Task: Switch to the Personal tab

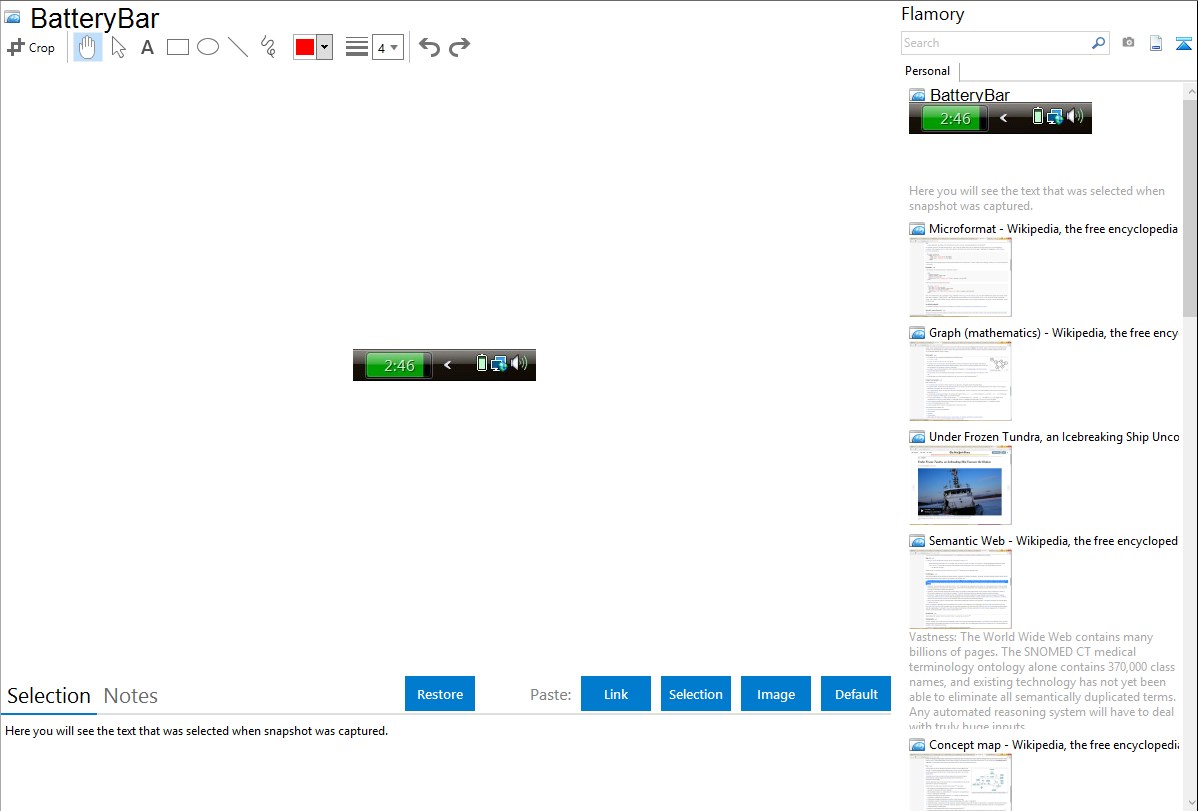Action: pyautogui.click(x=928, y=71)
